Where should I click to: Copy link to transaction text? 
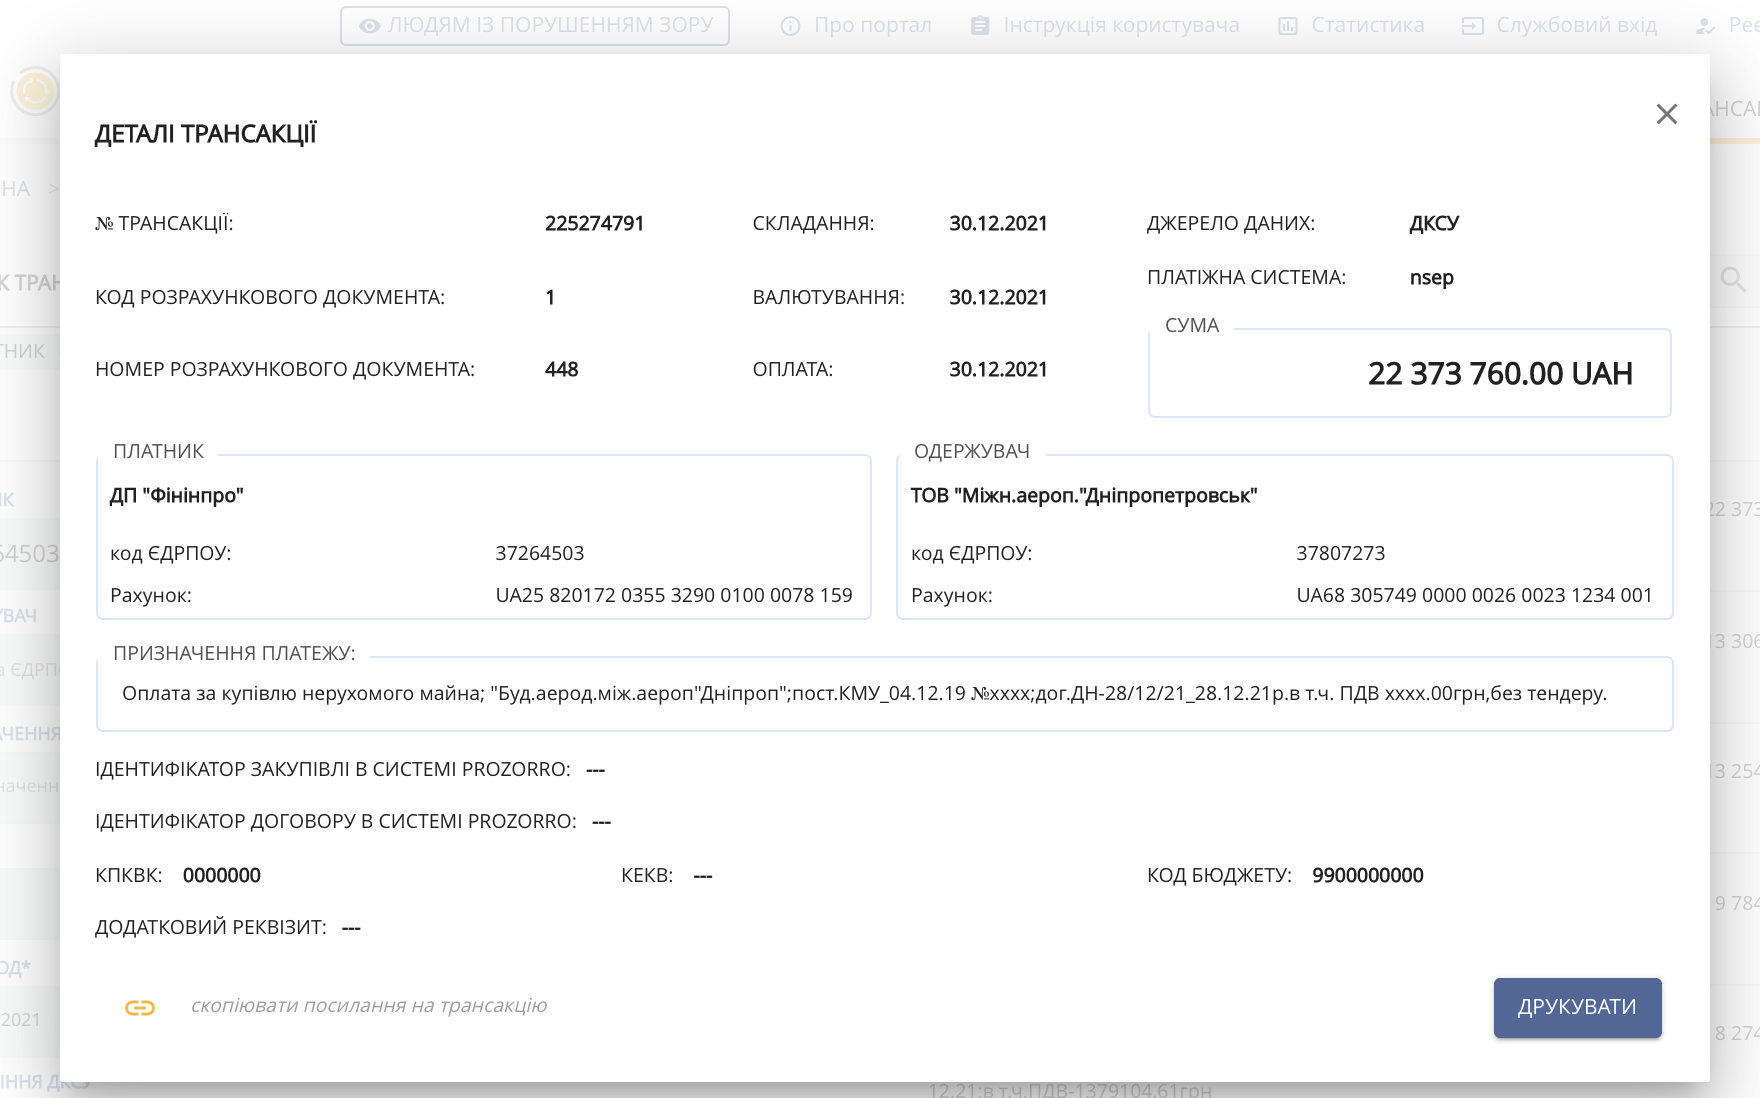(368, 1006)
